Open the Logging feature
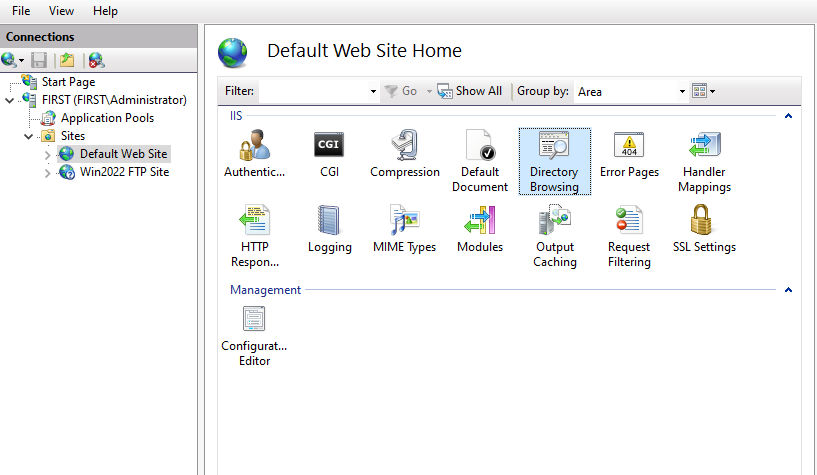This screenshot has height=475, width=817. (329, 229)
